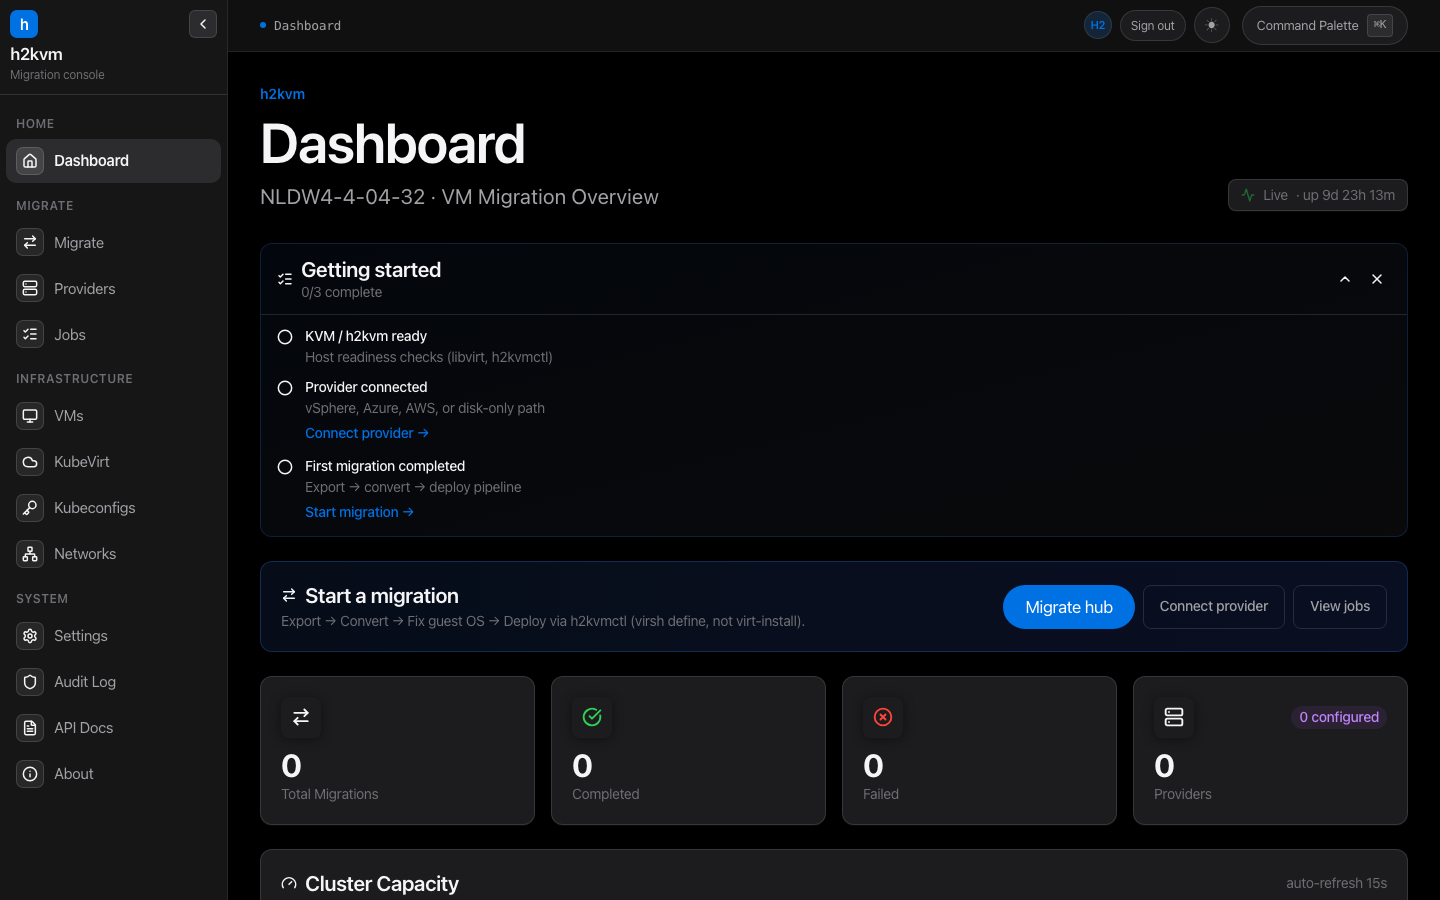Click the h2kvm breadcrumb above Dashboard heading
This screenshot has width=1440, height=900.
click(282, 94)
